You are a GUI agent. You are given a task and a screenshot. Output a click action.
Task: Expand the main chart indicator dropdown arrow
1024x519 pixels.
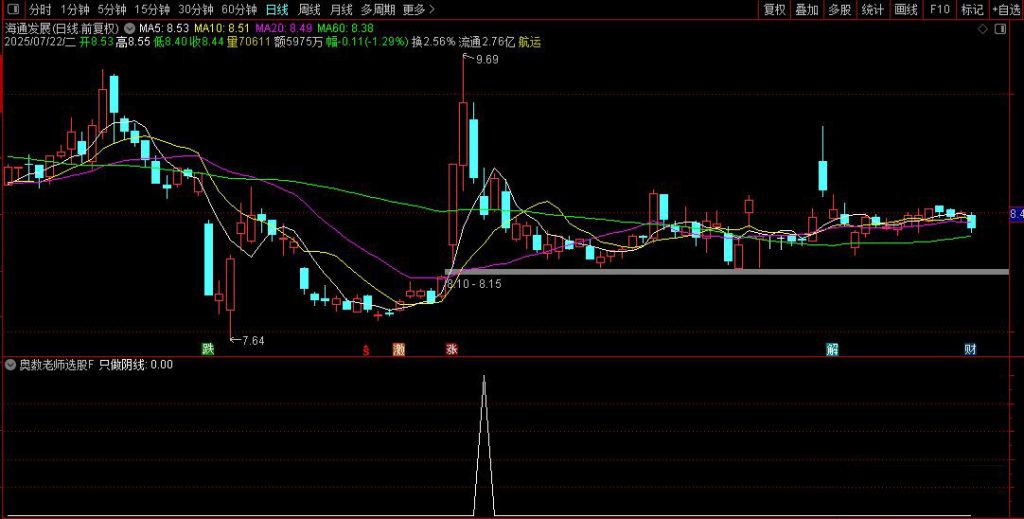pyautogui.click(x=130, y=29)
